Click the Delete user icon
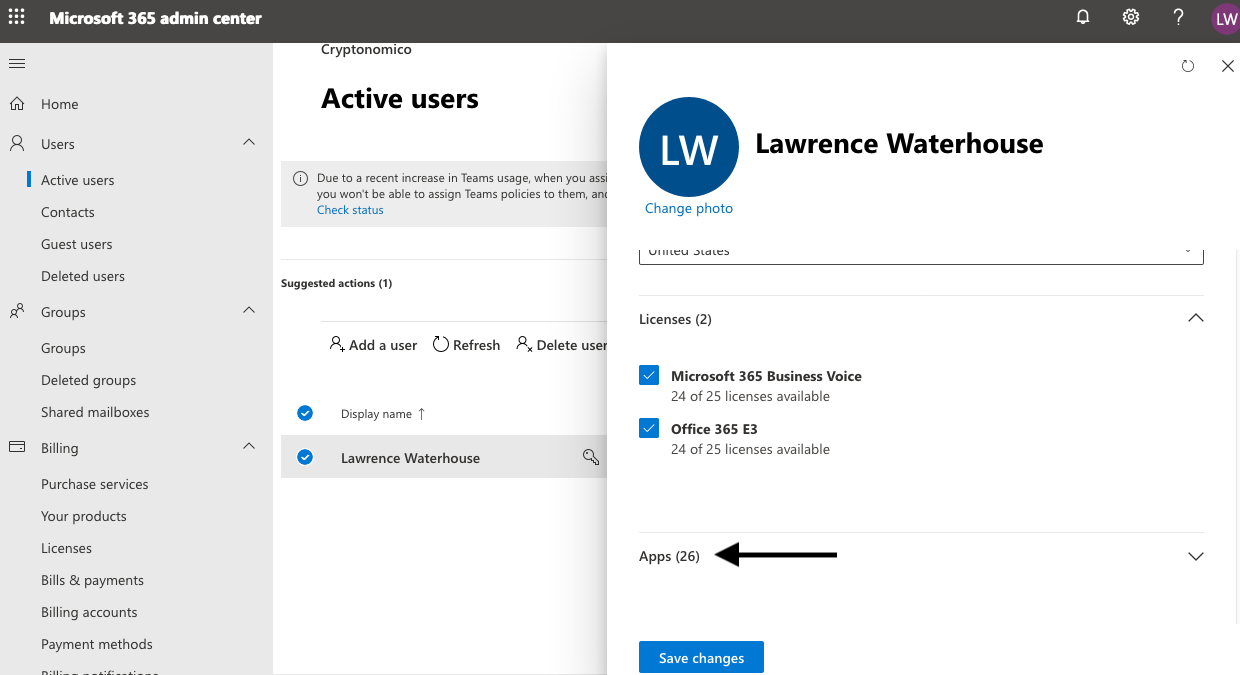 (524, 344)
